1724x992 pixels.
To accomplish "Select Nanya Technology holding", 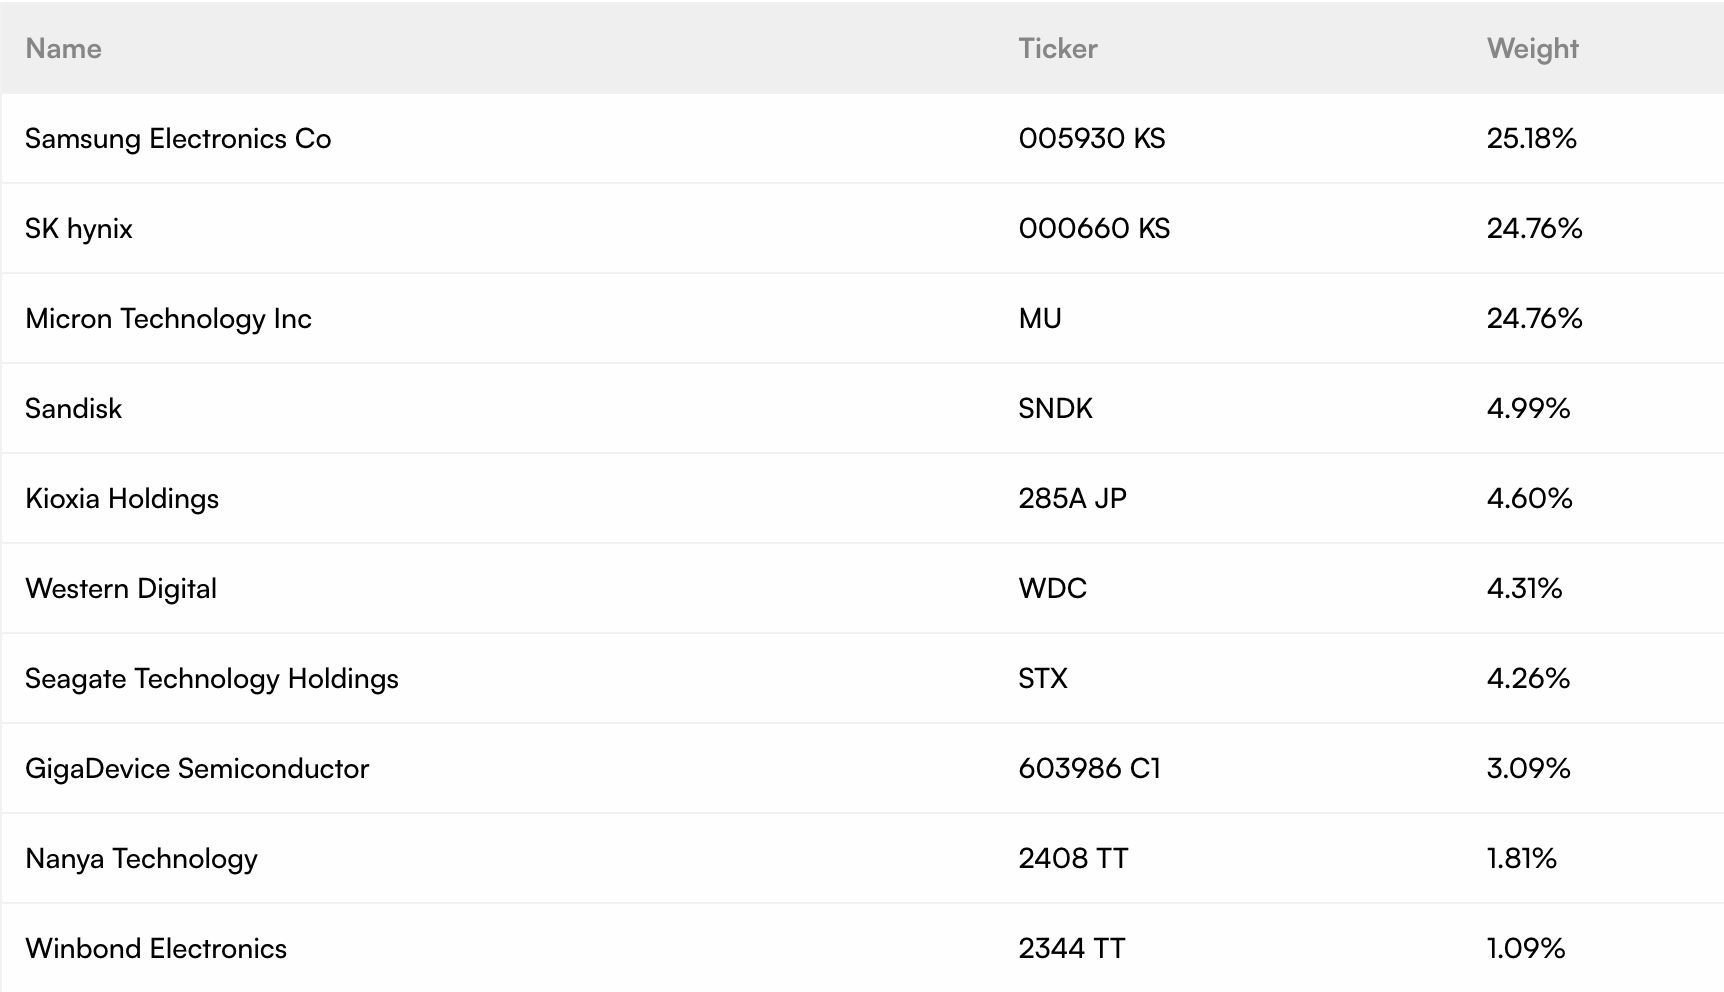I will [141, 859].
